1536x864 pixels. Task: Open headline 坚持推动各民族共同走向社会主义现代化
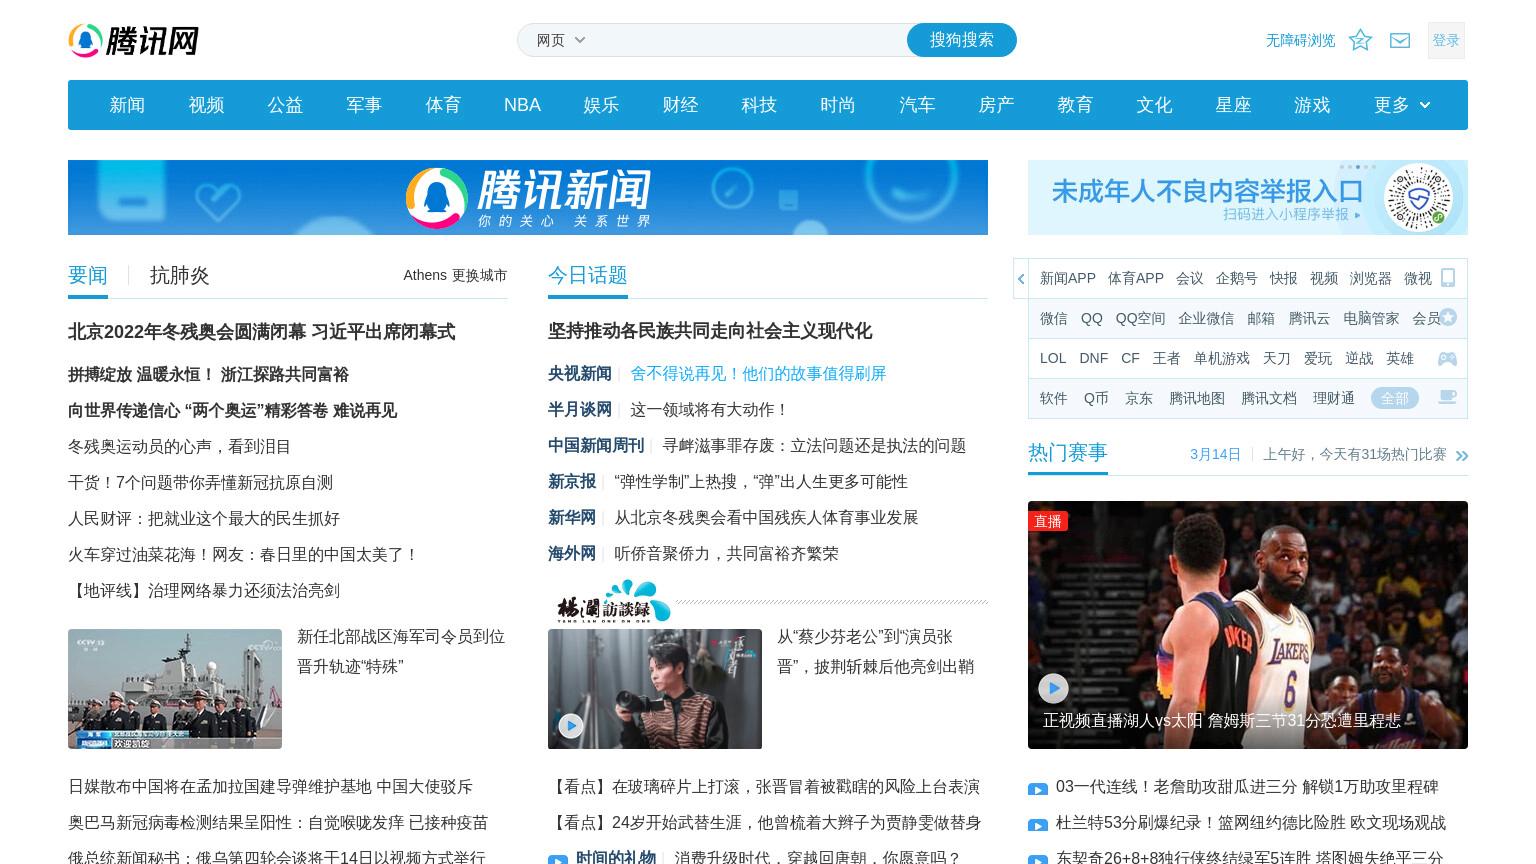click(710, 331)
